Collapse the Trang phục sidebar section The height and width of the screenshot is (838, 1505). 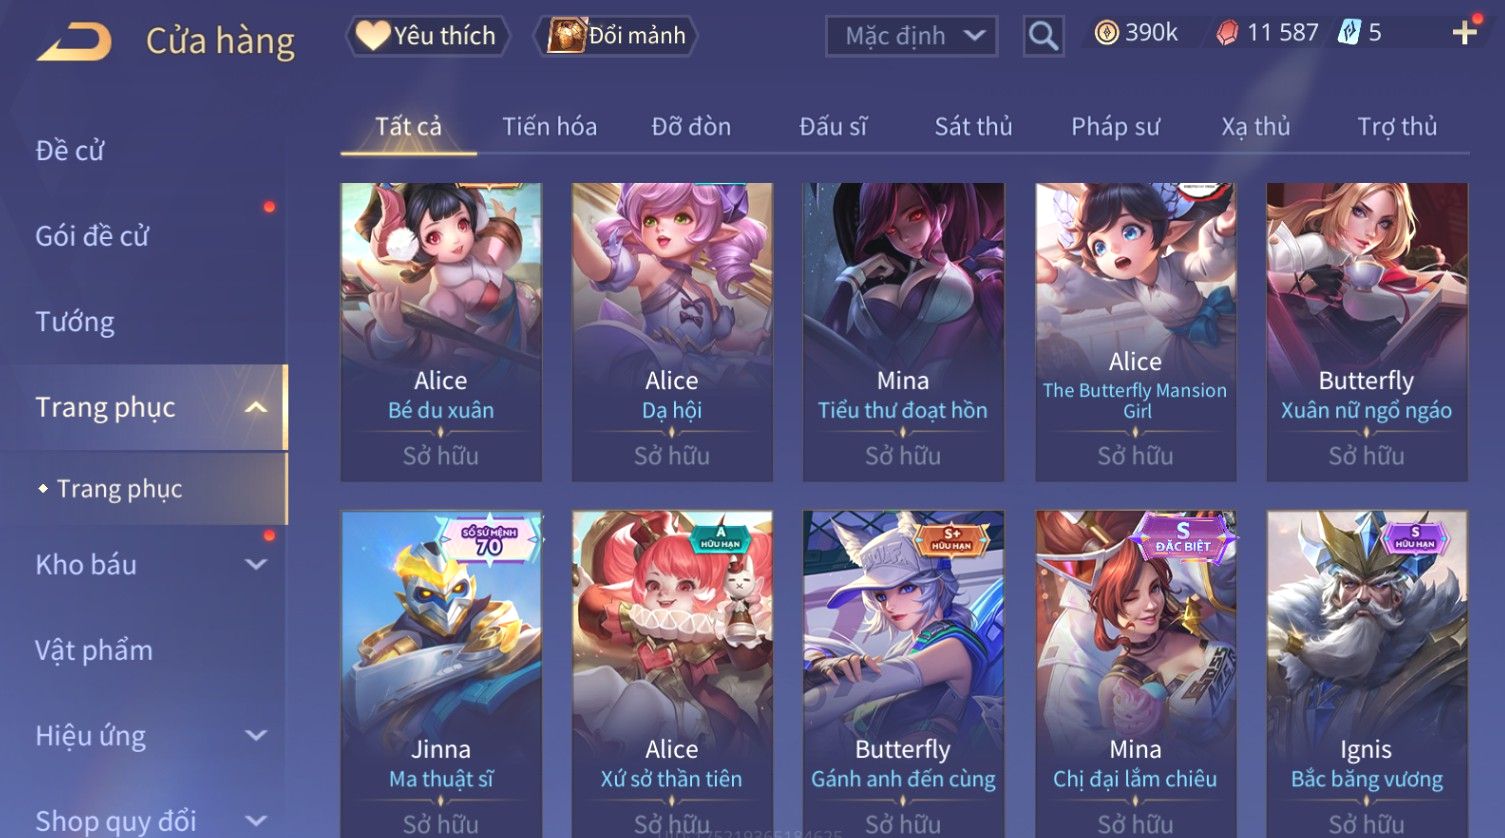pyautogui.click(x=256, y=407)
